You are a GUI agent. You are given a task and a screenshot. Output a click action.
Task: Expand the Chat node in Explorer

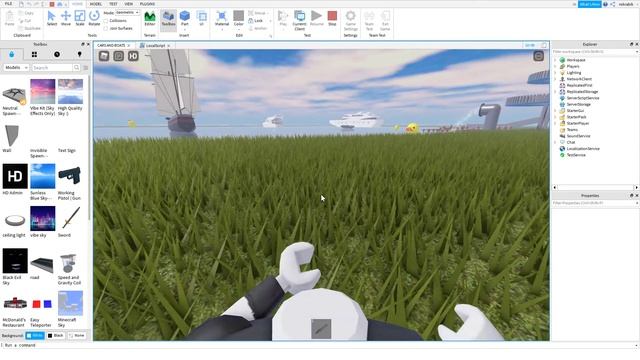(x=555, y=142)
